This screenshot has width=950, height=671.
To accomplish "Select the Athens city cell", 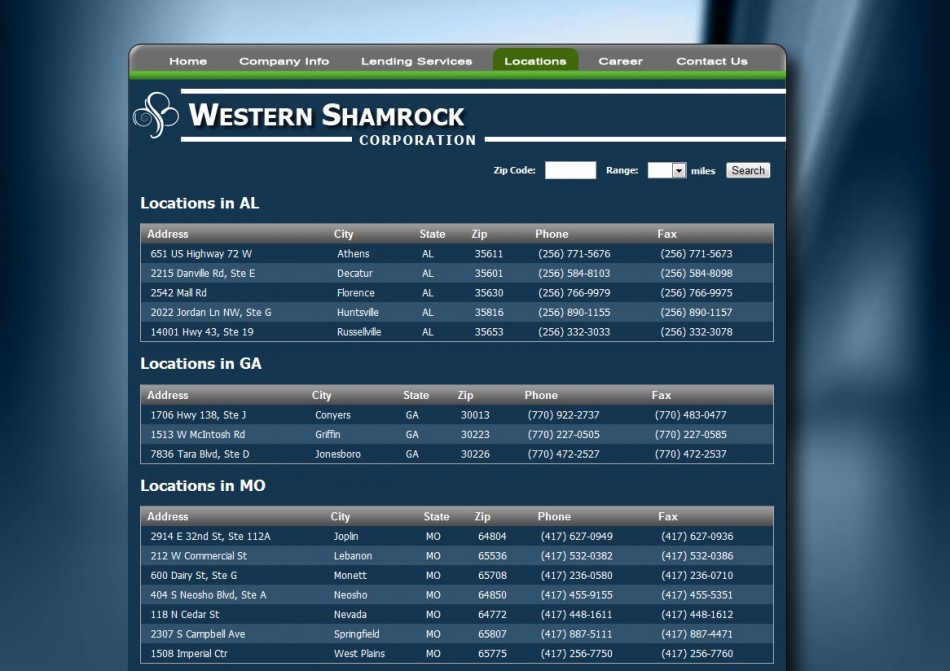I will click(x=353, y=254).
